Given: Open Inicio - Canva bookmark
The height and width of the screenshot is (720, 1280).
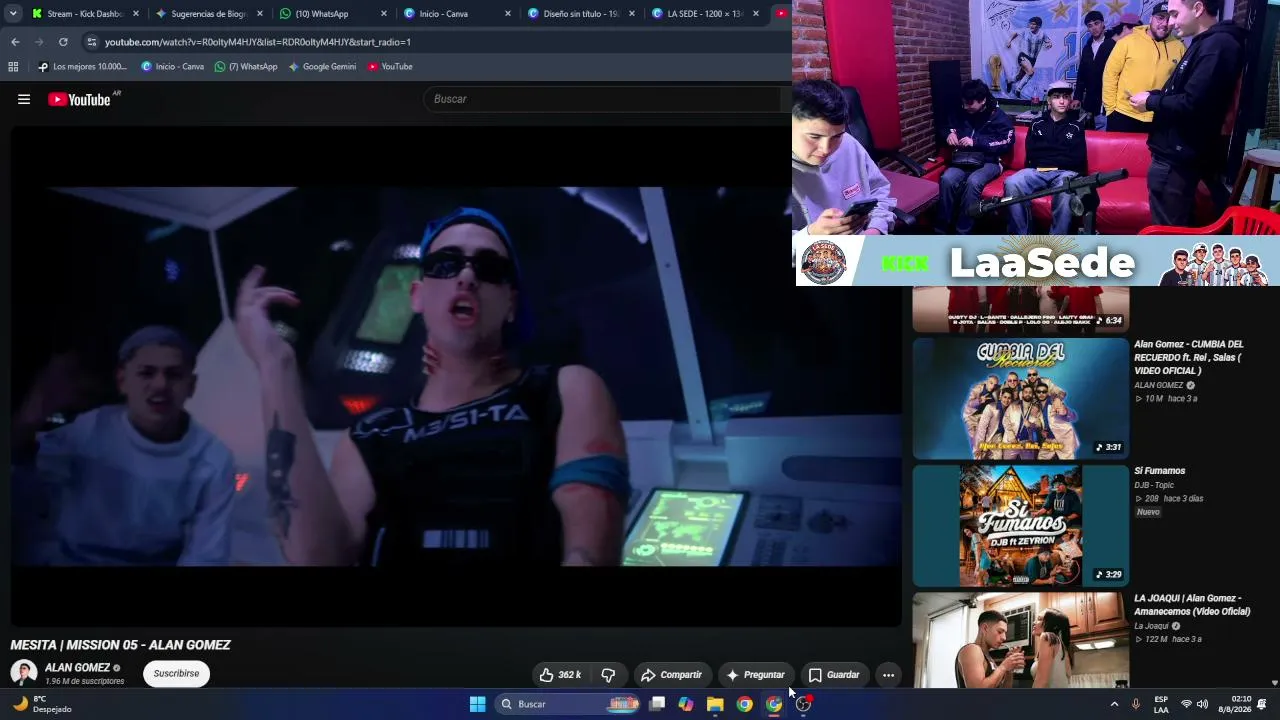Looking at the screenshot, I should coord(172,67).
